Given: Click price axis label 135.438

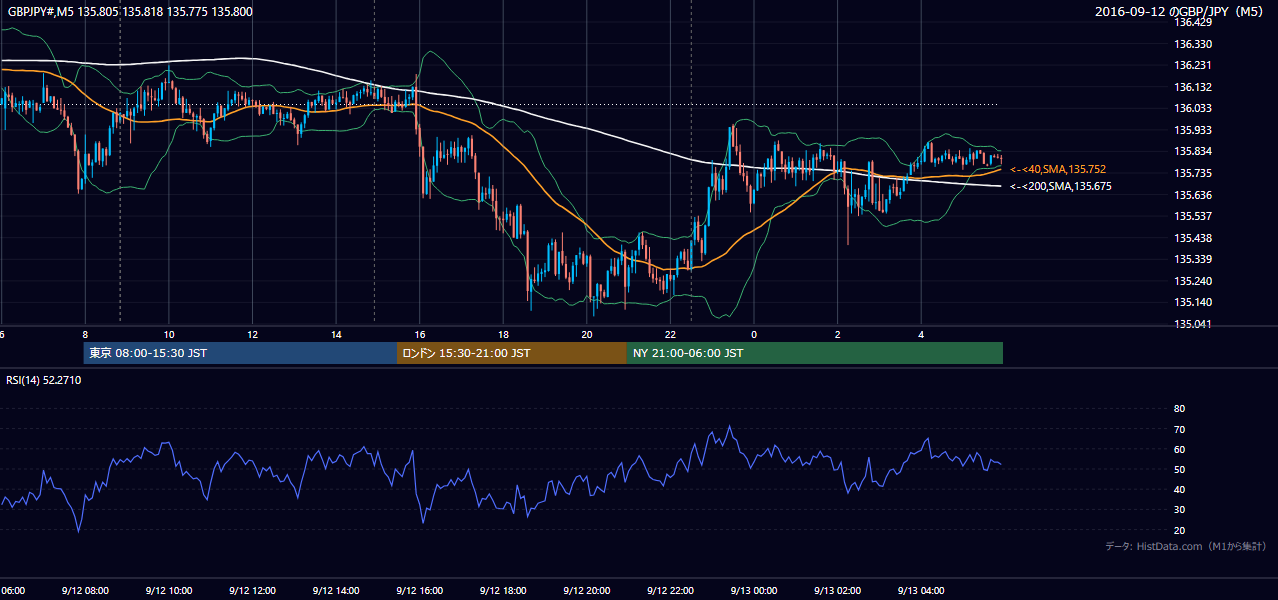Looking at the screenshot, I should [x=1193, y=238].
